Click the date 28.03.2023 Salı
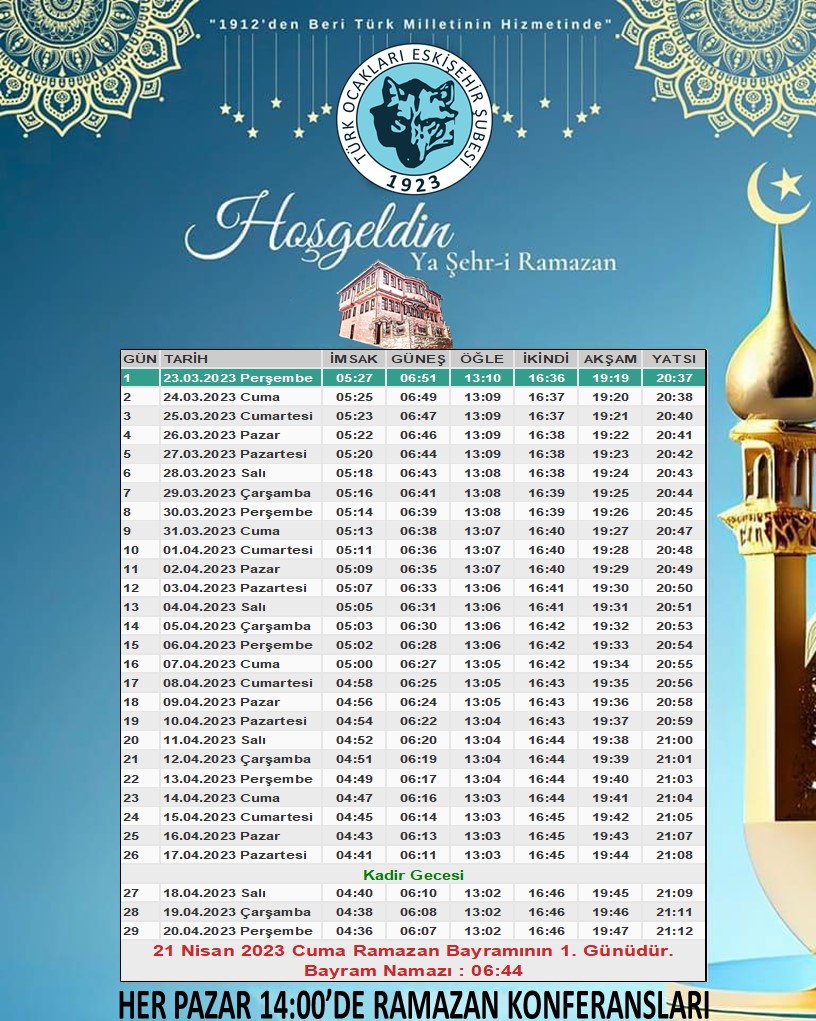816x1021 pixels. [214, 473]
